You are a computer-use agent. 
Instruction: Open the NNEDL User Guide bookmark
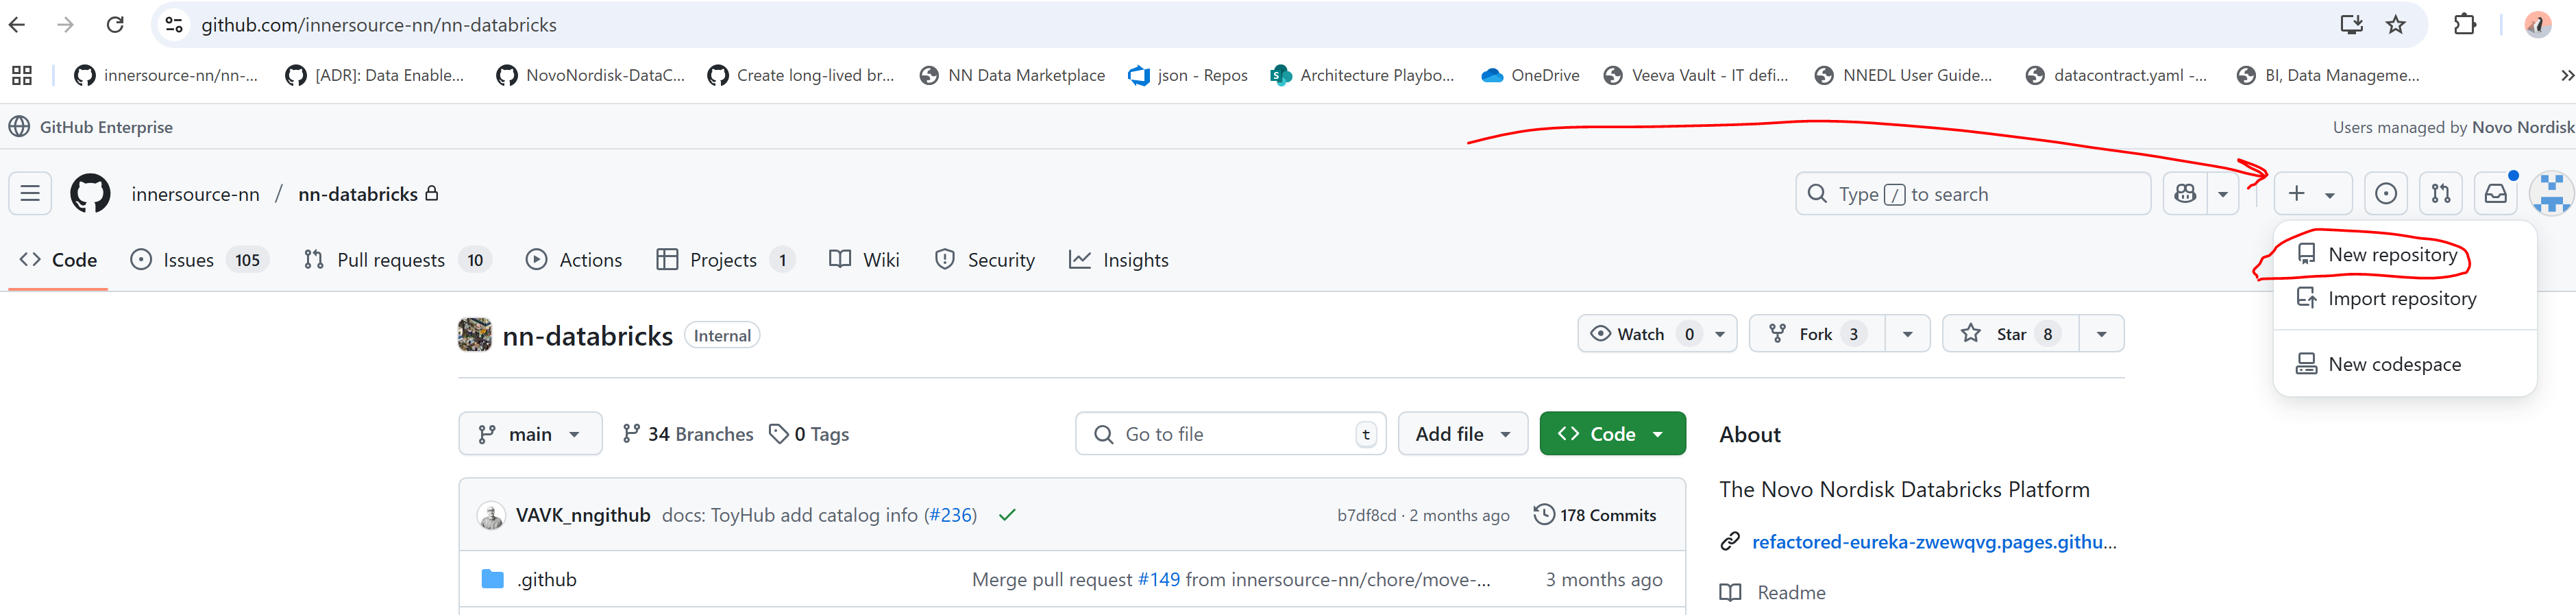[1903, 75]
